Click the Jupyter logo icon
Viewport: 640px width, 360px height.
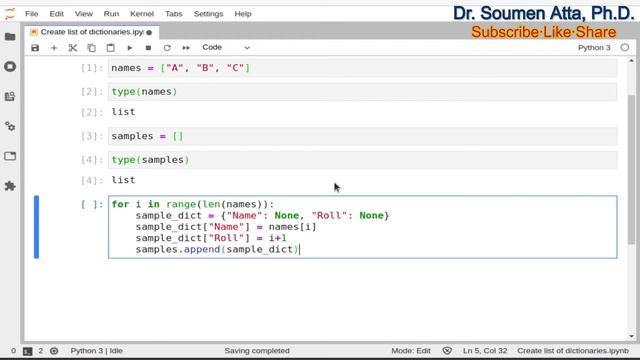click(9, 14)
